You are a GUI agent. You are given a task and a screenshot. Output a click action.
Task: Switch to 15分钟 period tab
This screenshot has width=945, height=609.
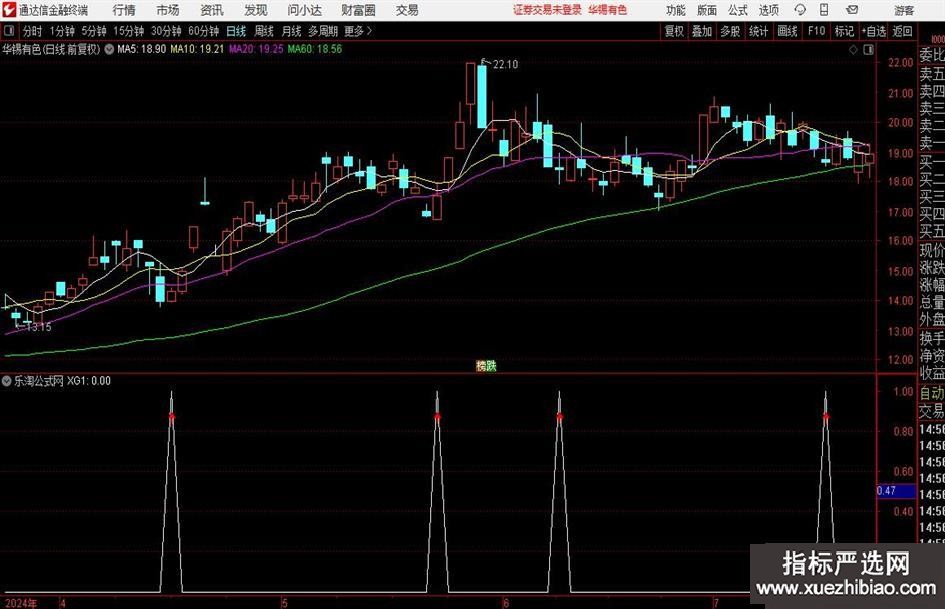tap(128, 31)
